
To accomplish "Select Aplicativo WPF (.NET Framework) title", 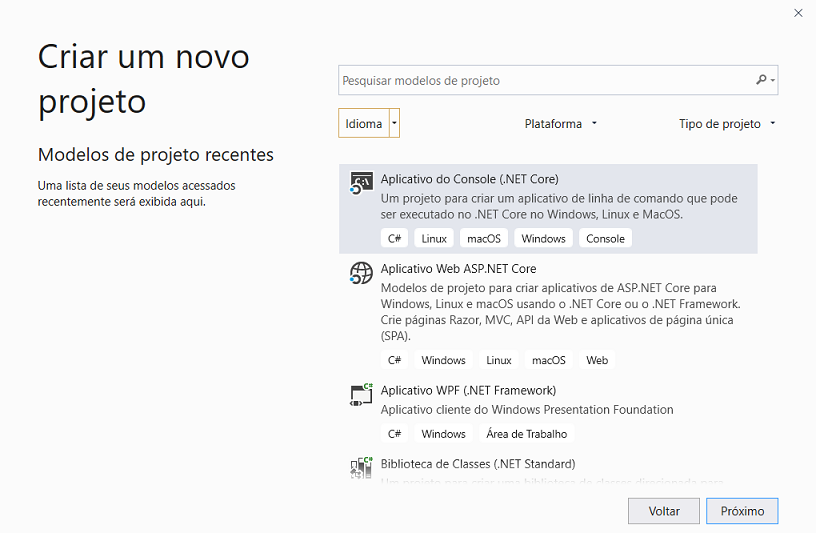I will coord(468,390).
